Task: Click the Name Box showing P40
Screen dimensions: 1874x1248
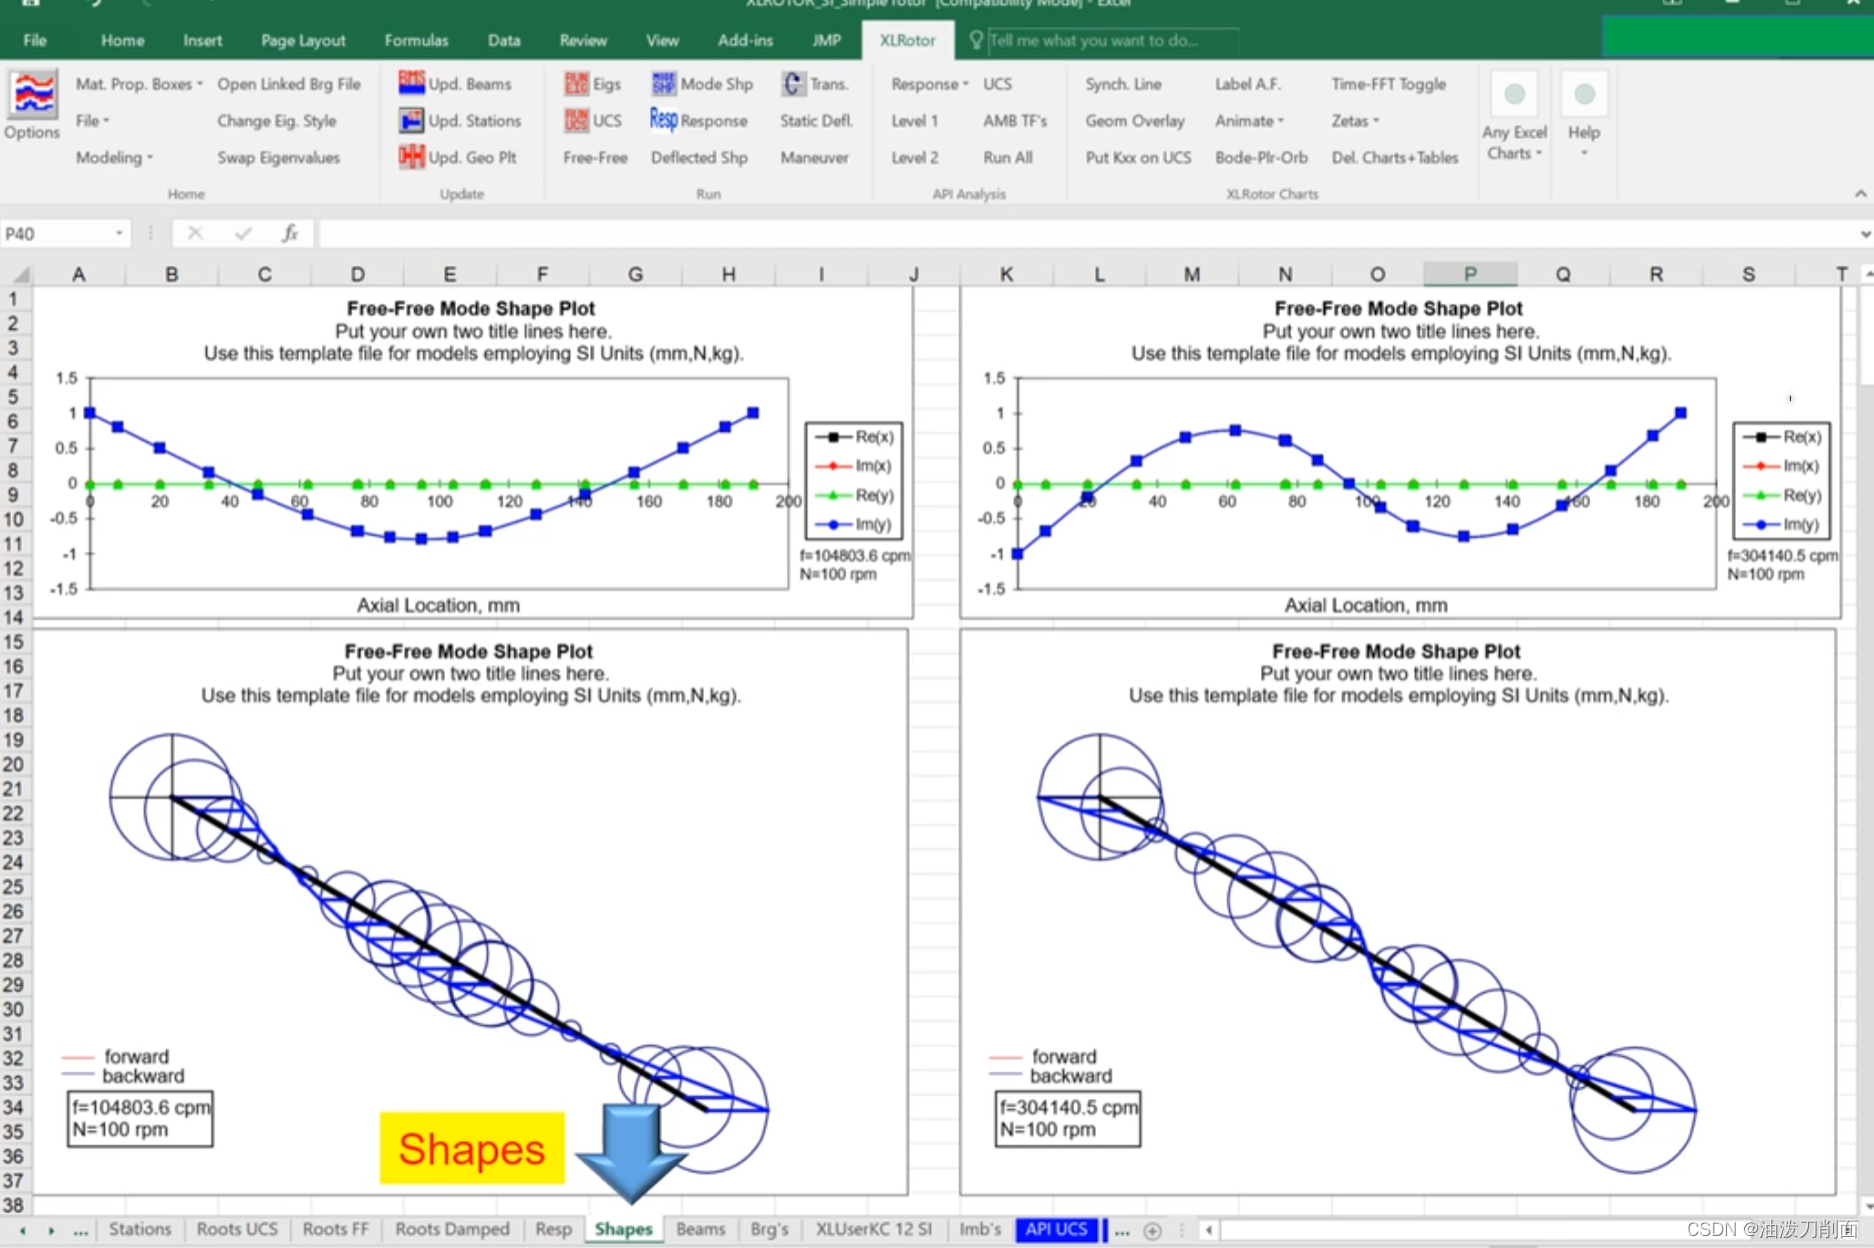Action: 56,233
